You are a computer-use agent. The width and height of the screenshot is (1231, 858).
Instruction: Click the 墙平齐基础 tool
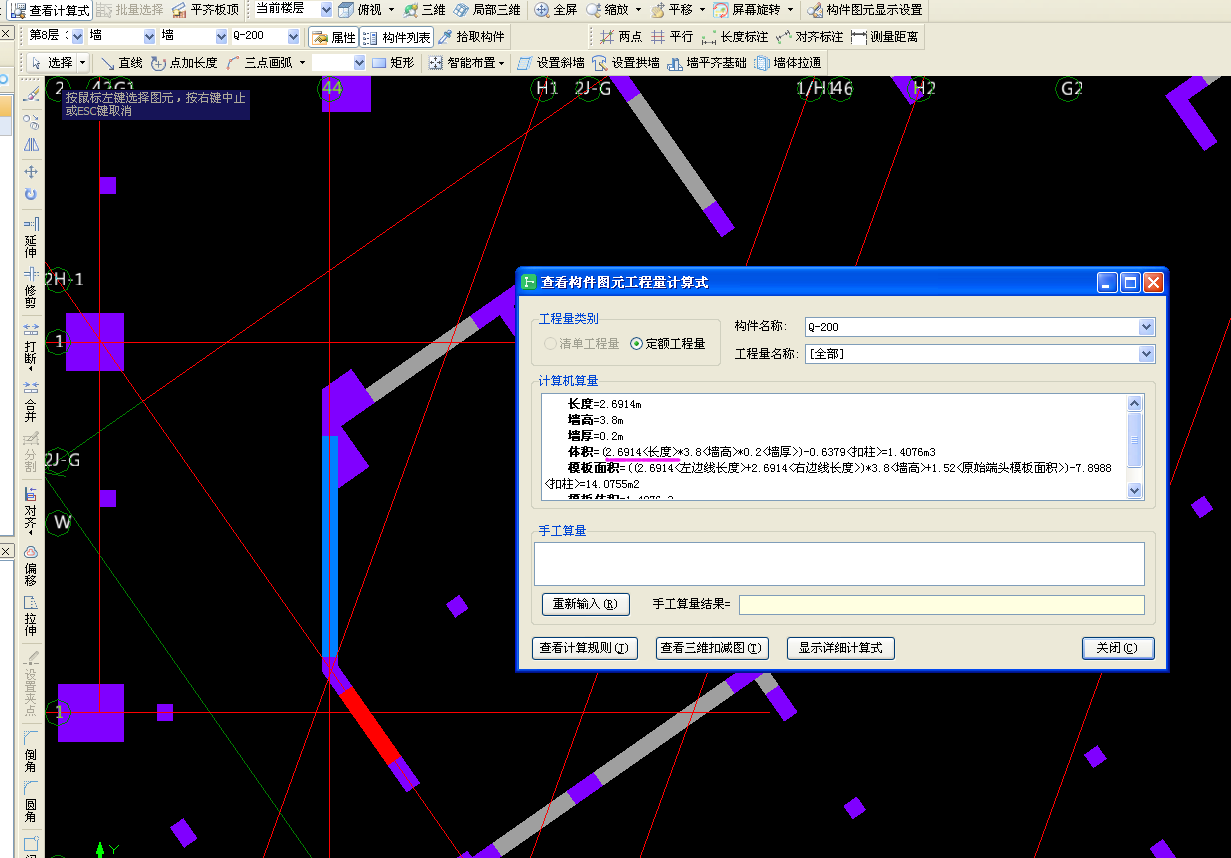click(x=707, y=63)
